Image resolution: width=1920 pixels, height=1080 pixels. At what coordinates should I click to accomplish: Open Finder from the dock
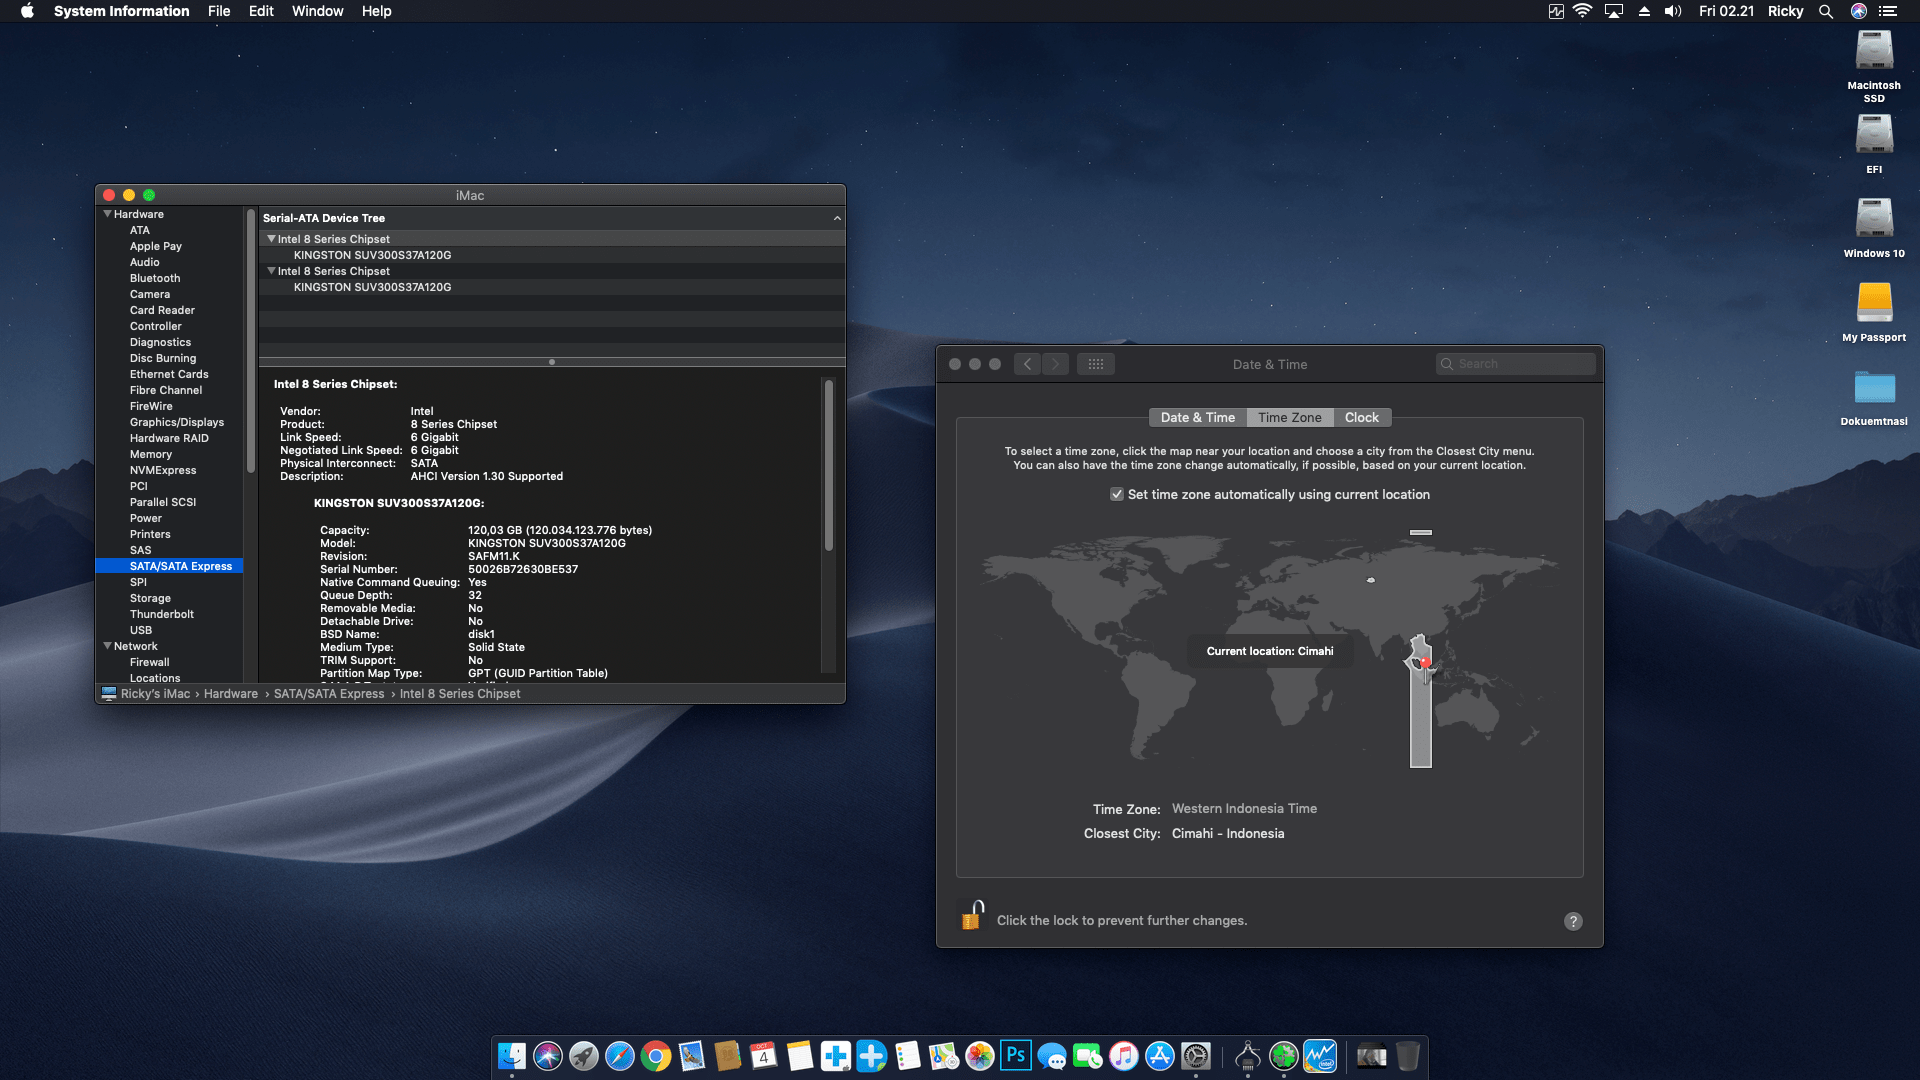tap(512, 1056)
